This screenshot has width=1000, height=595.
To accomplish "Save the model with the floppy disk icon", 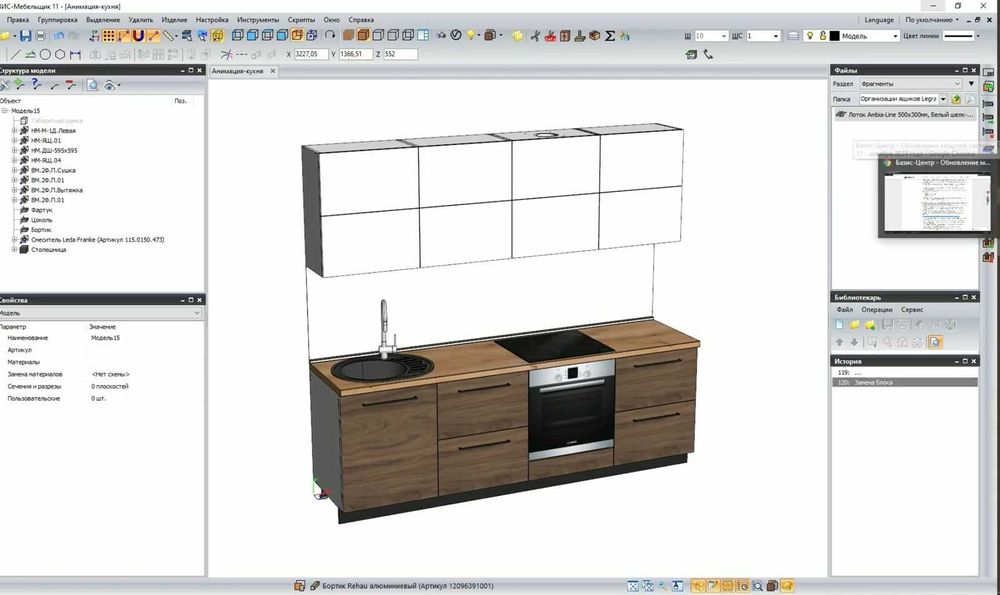I will click(25, 36).
